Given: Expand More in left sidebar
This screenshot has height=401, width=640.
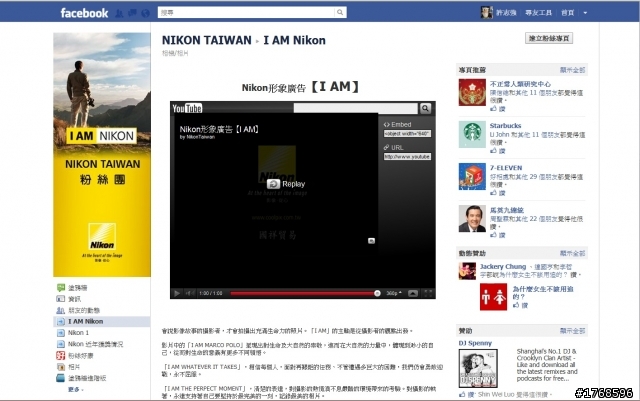Looking at the screenshot, I should click(x=76, y=390).
